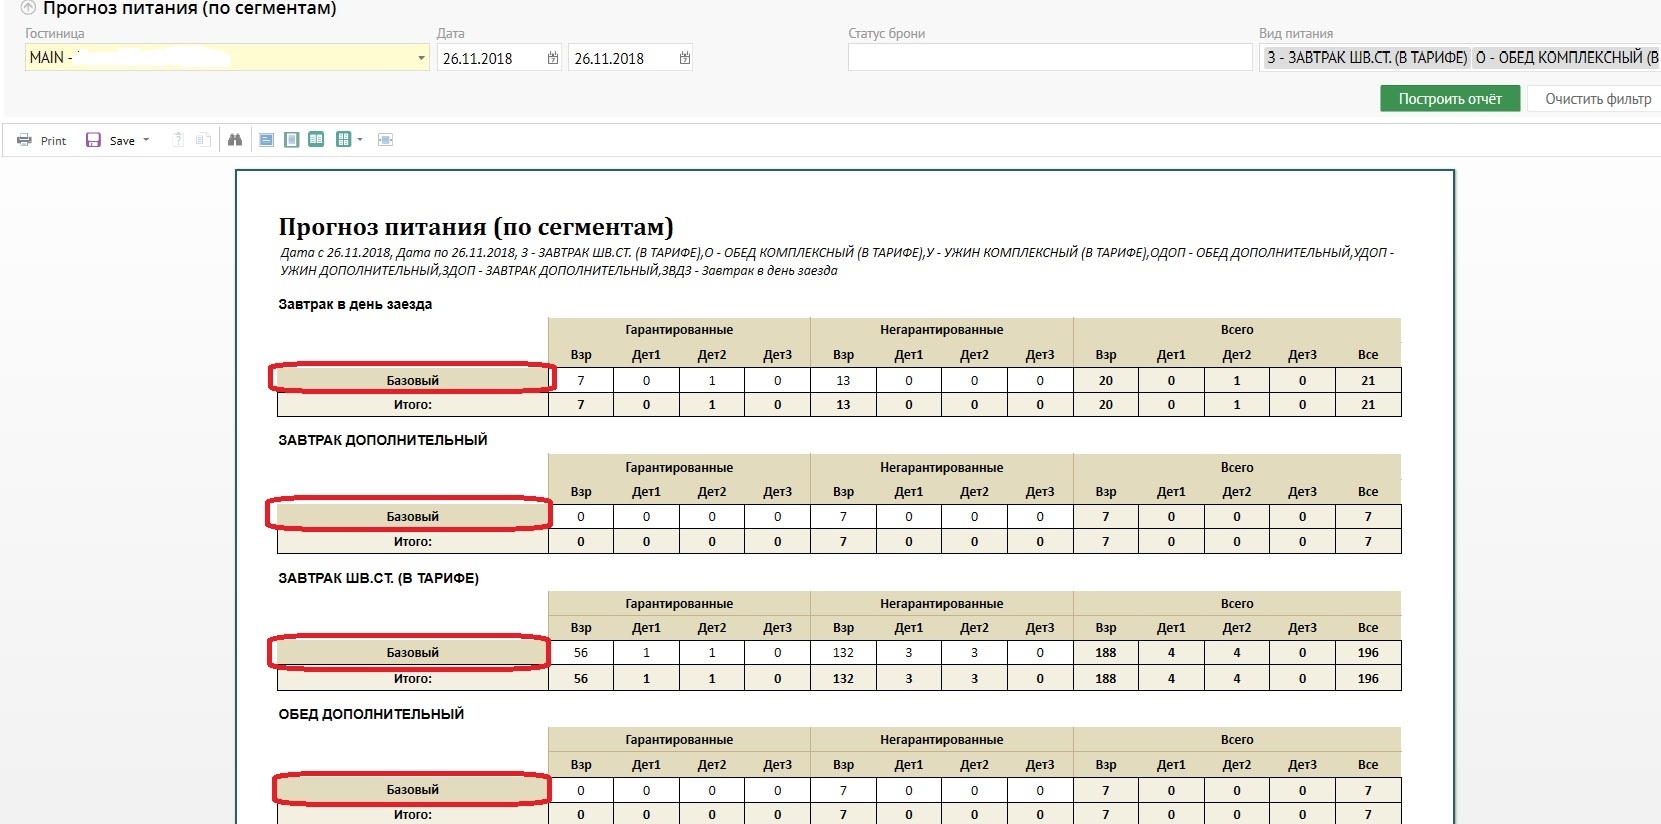The image size is (1661, 824).
Task: Click the Print toolbar button
Action: point(41,140)
